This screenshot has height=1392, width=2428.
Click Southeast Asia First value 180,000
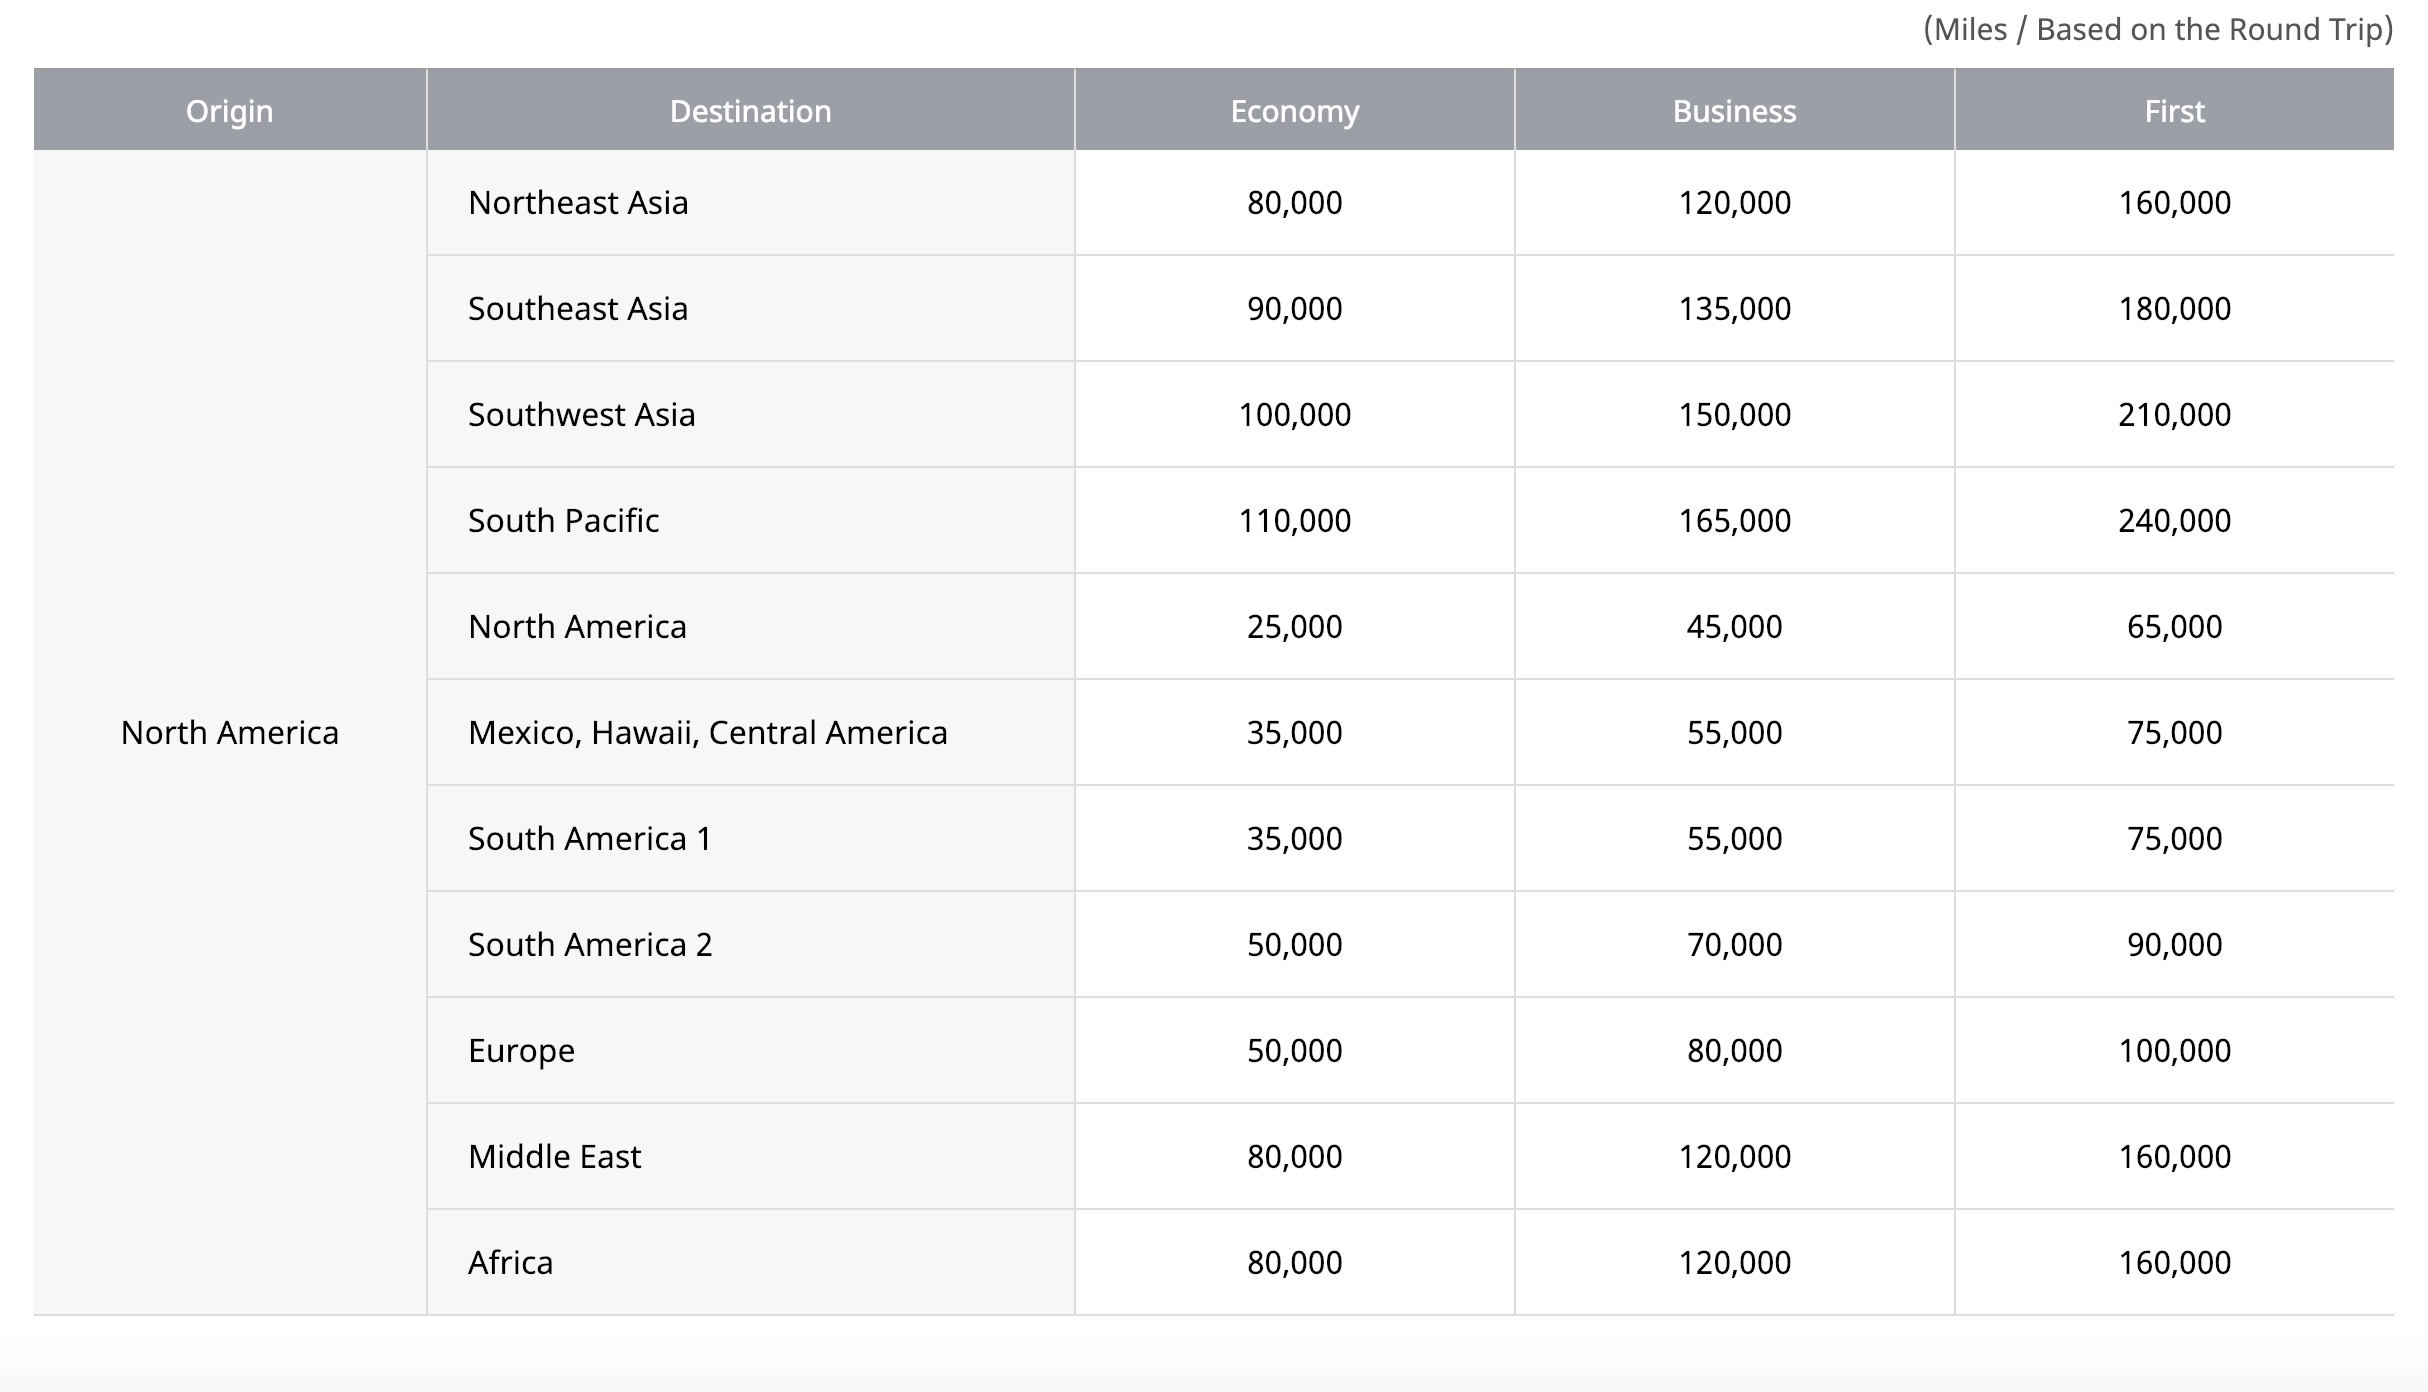(2174, 308)
